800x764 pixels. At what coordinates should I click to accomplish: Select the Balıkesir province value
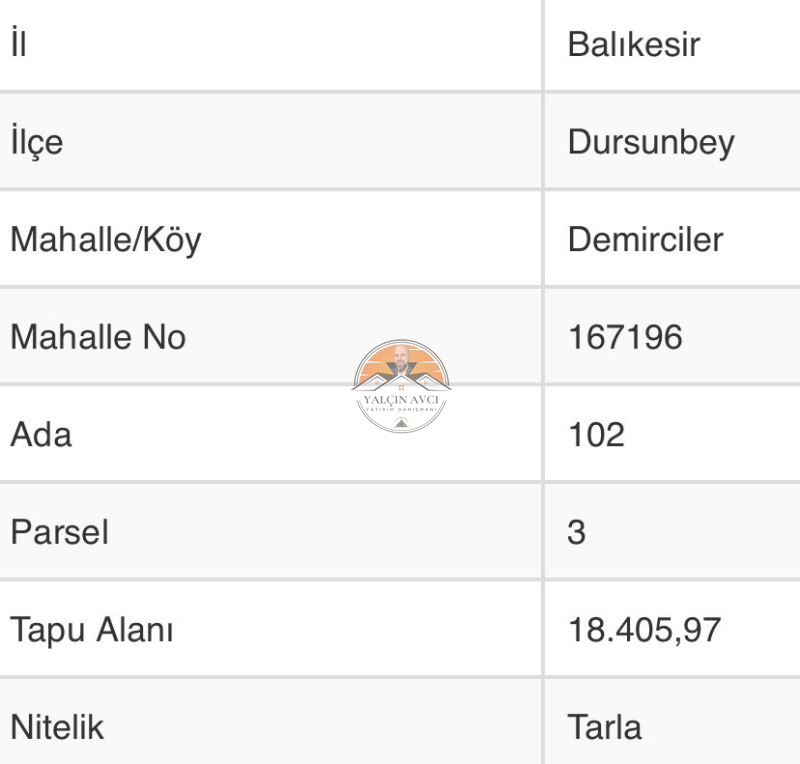pyautogui.click(x=634, y=44)
